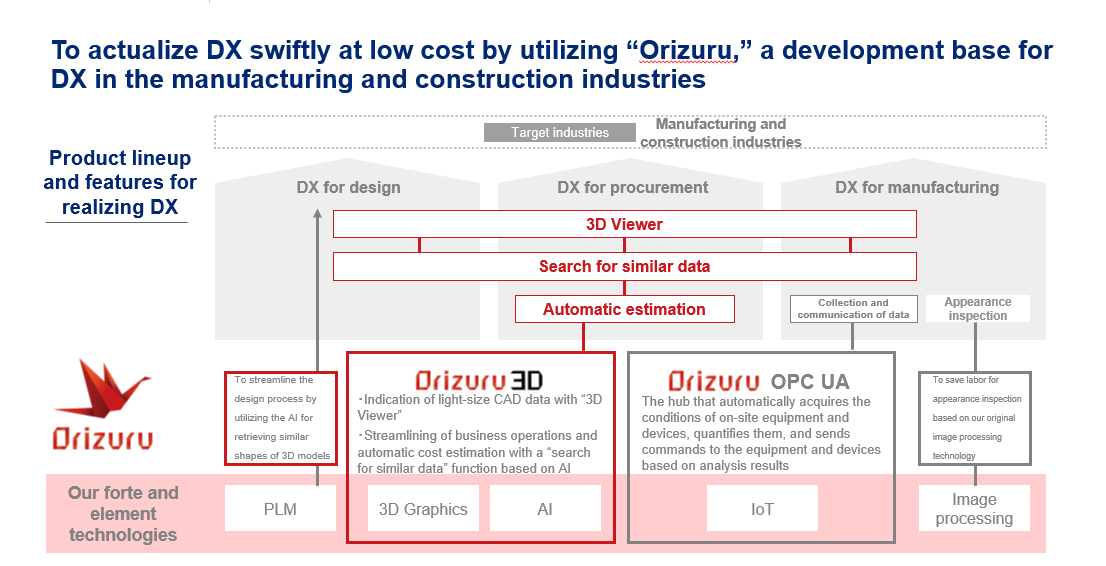Click the Orizuru OPC UA logo
1106x566 pixels.
(x=759, y=381)
